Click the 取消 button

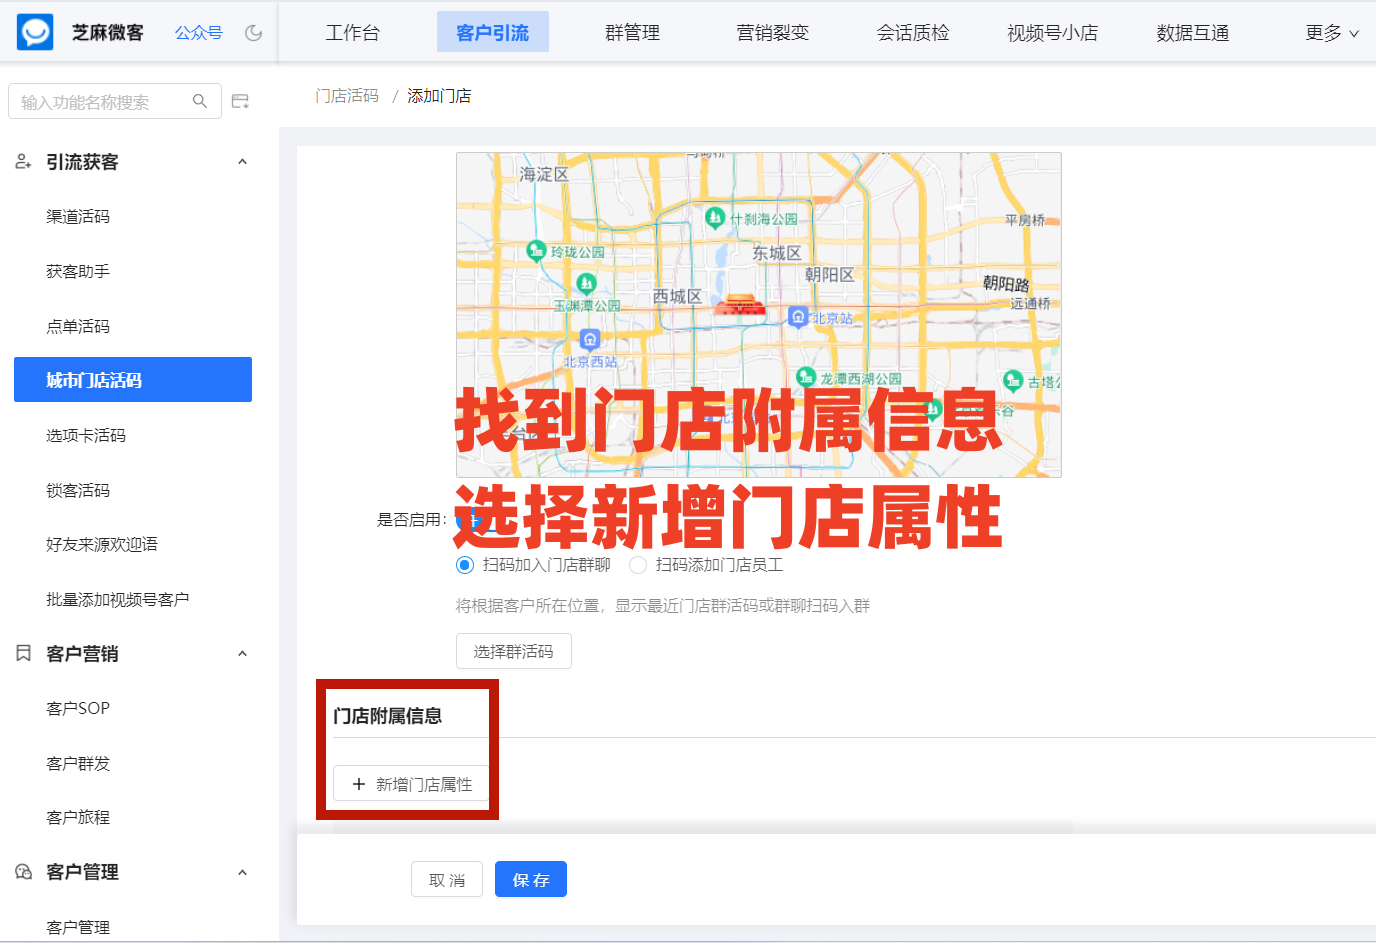pyautogui.click(x=447, y=880)
